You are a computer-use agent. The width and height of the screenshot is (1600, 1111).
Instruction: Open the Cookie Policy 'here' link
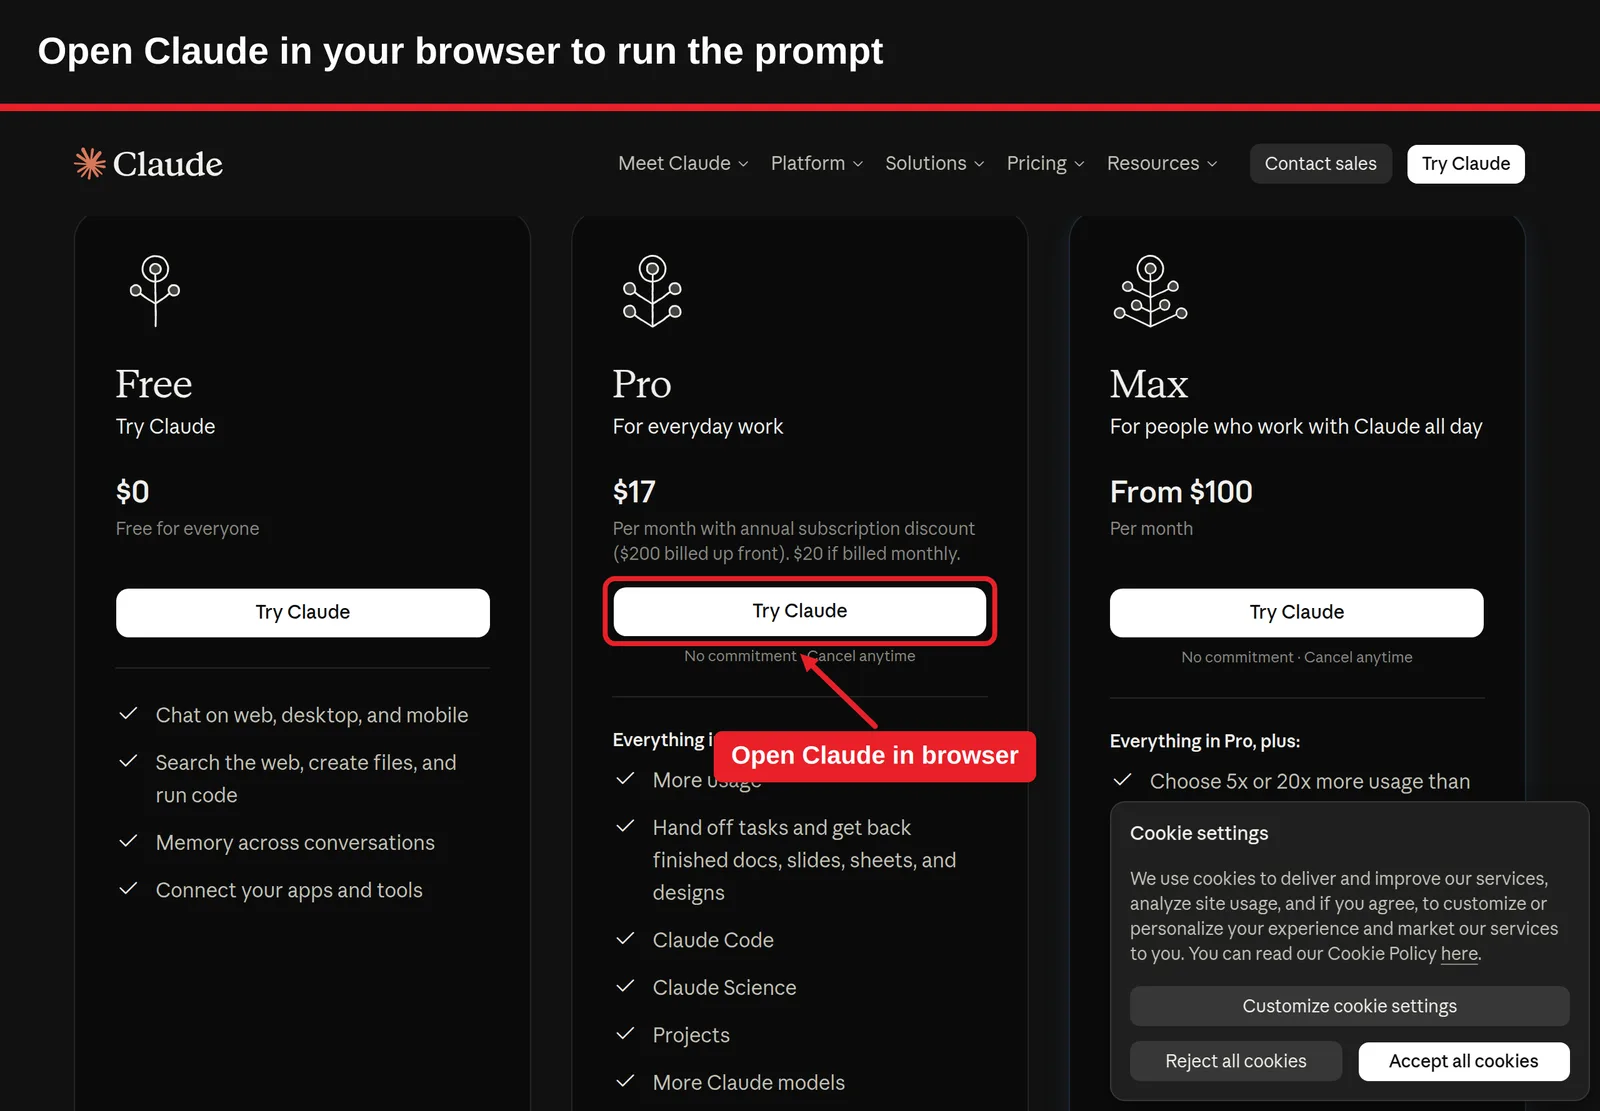[1459, 954]
